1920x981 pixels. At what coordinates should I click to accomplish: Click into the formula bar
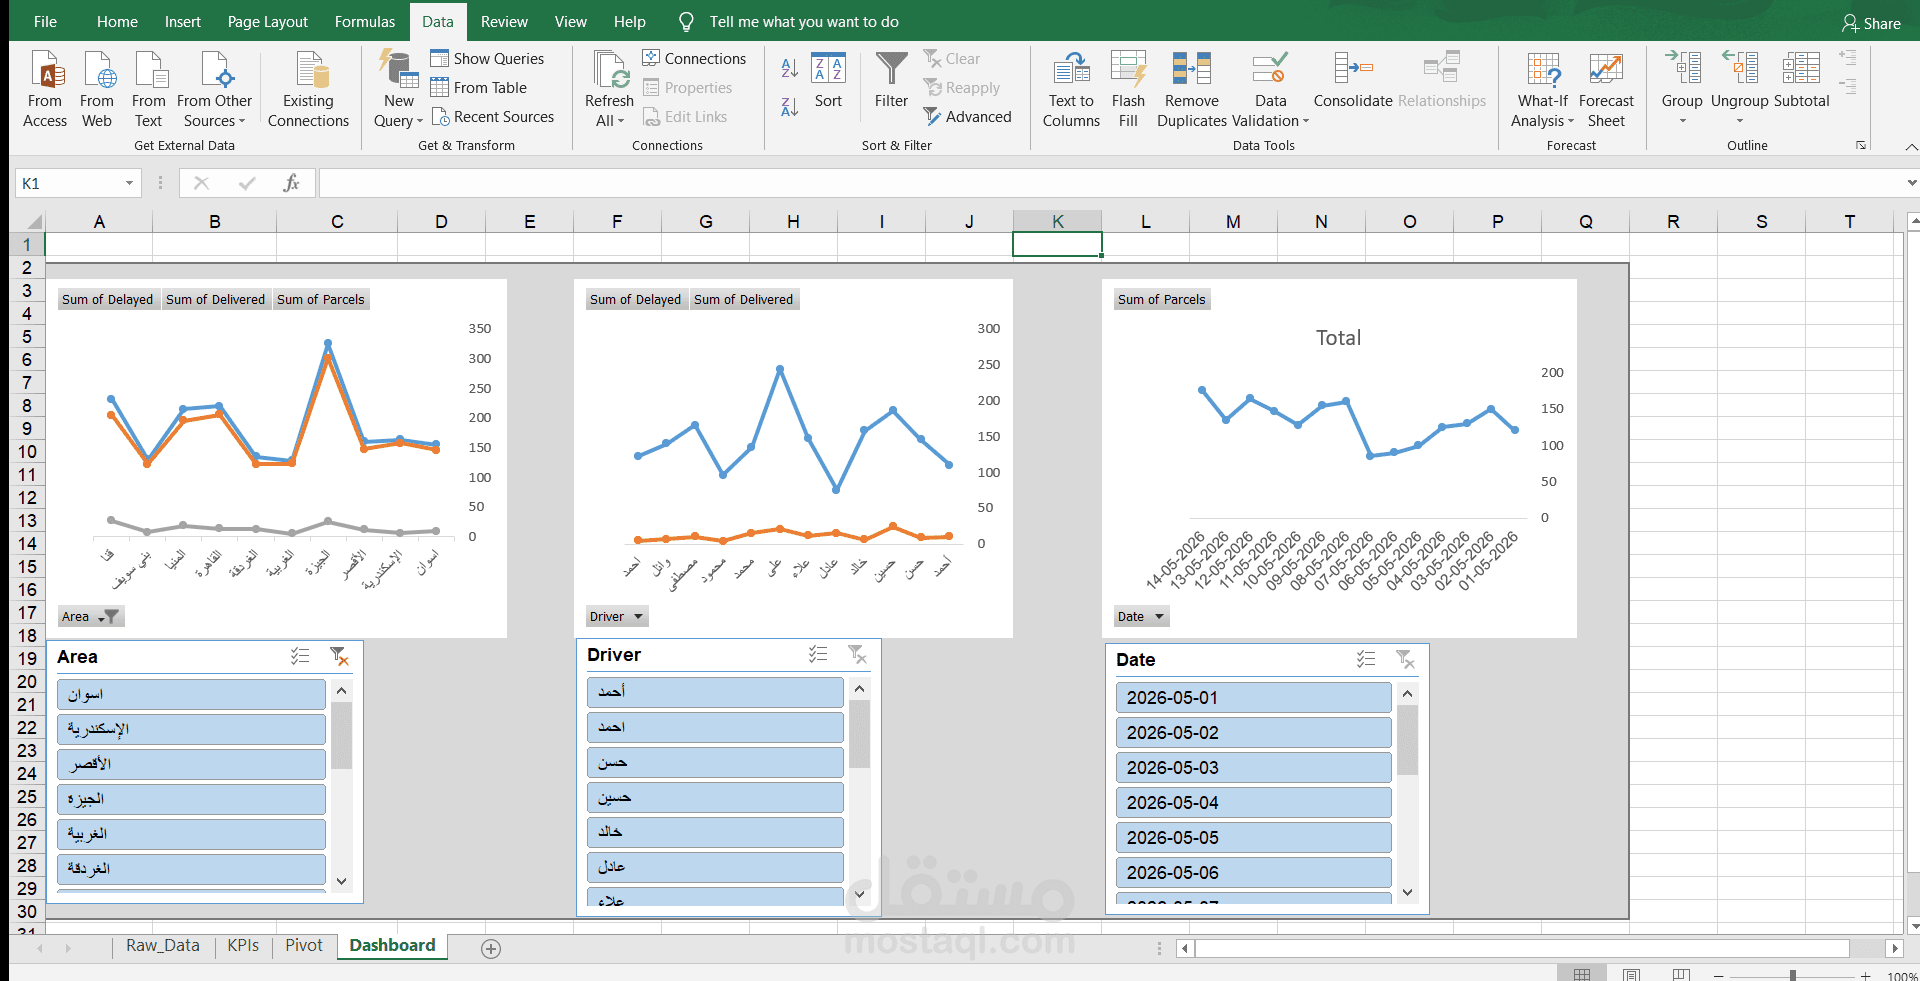click(x=1110, y=183)
